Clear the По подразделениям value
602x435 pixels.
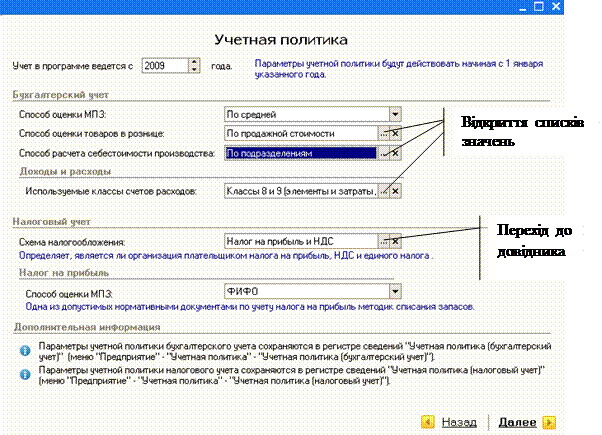pyautogui.click(x=395, y=153)
